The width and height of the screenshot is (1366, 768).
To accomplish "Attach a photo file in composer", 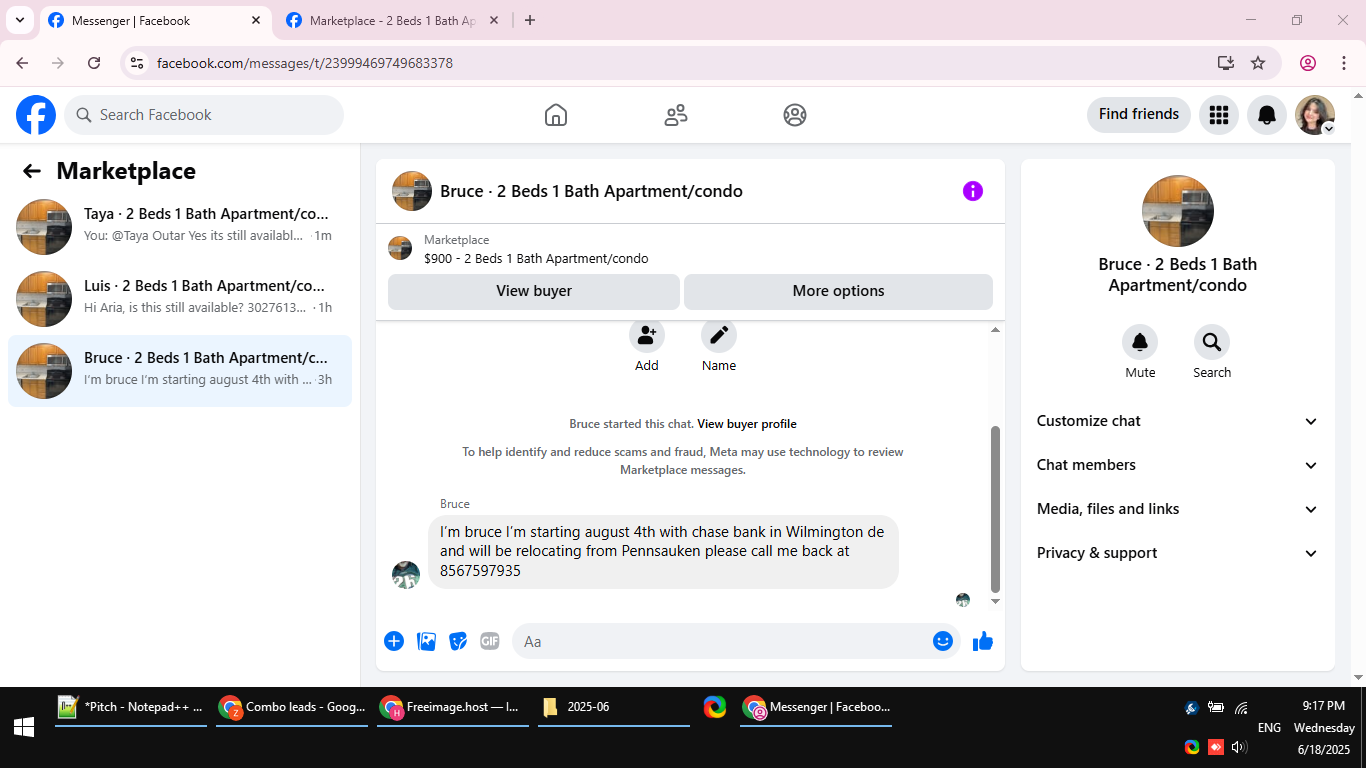I will pyautogui.click(x=427, y=641).
